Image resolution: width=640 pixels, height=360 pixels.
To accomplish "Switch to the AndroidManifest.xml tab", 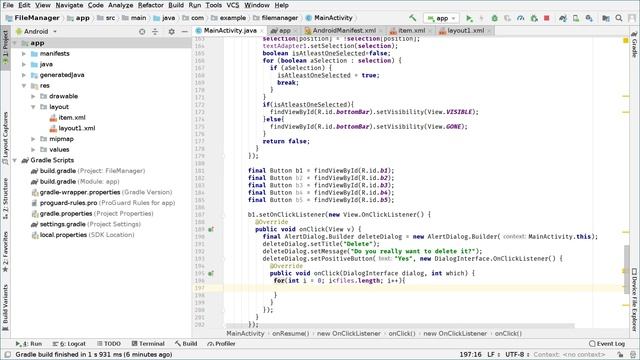I will (x=344, y=31).
